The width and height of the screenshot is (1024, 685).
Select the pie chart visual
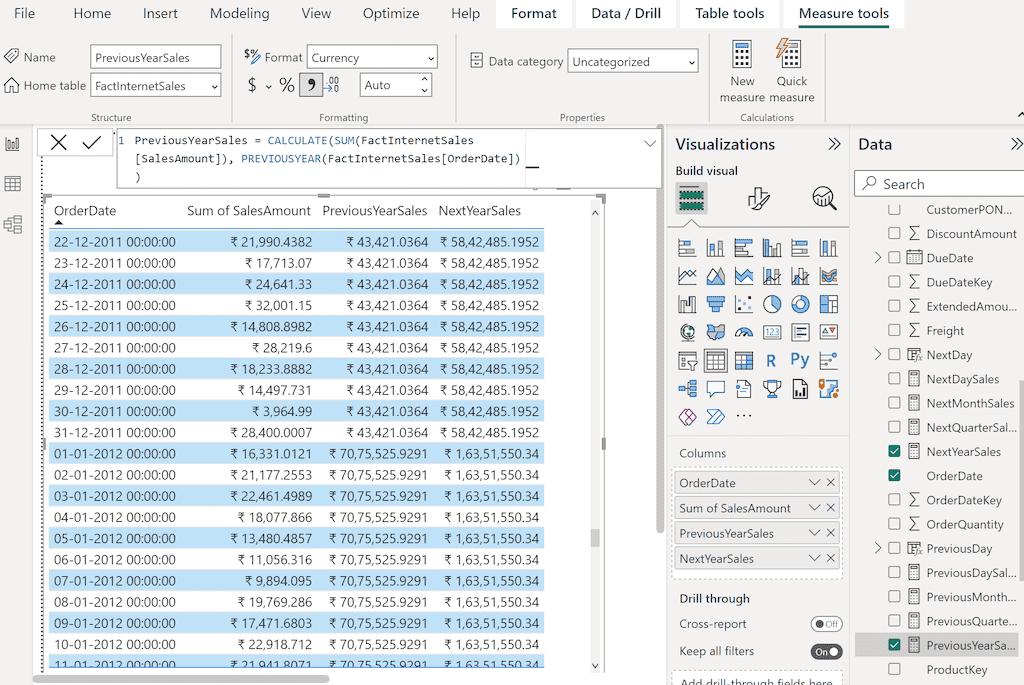(772, 303)
